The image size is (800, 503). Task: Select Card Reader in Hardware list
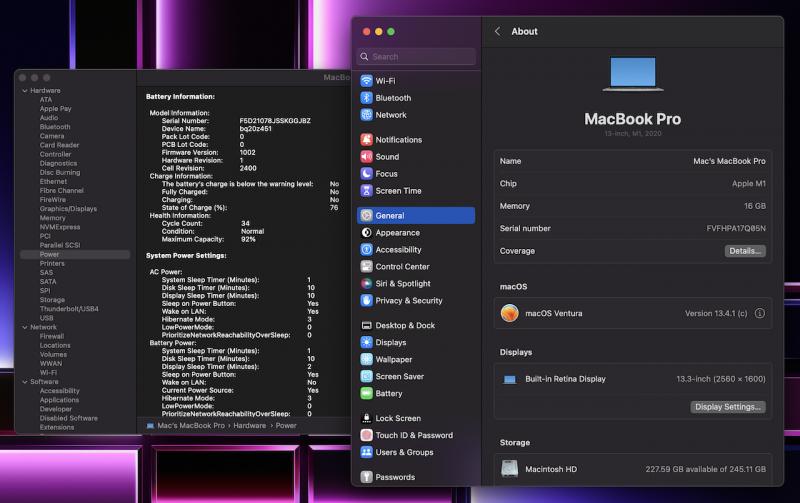pyautogui.click(x=59, y=145)
